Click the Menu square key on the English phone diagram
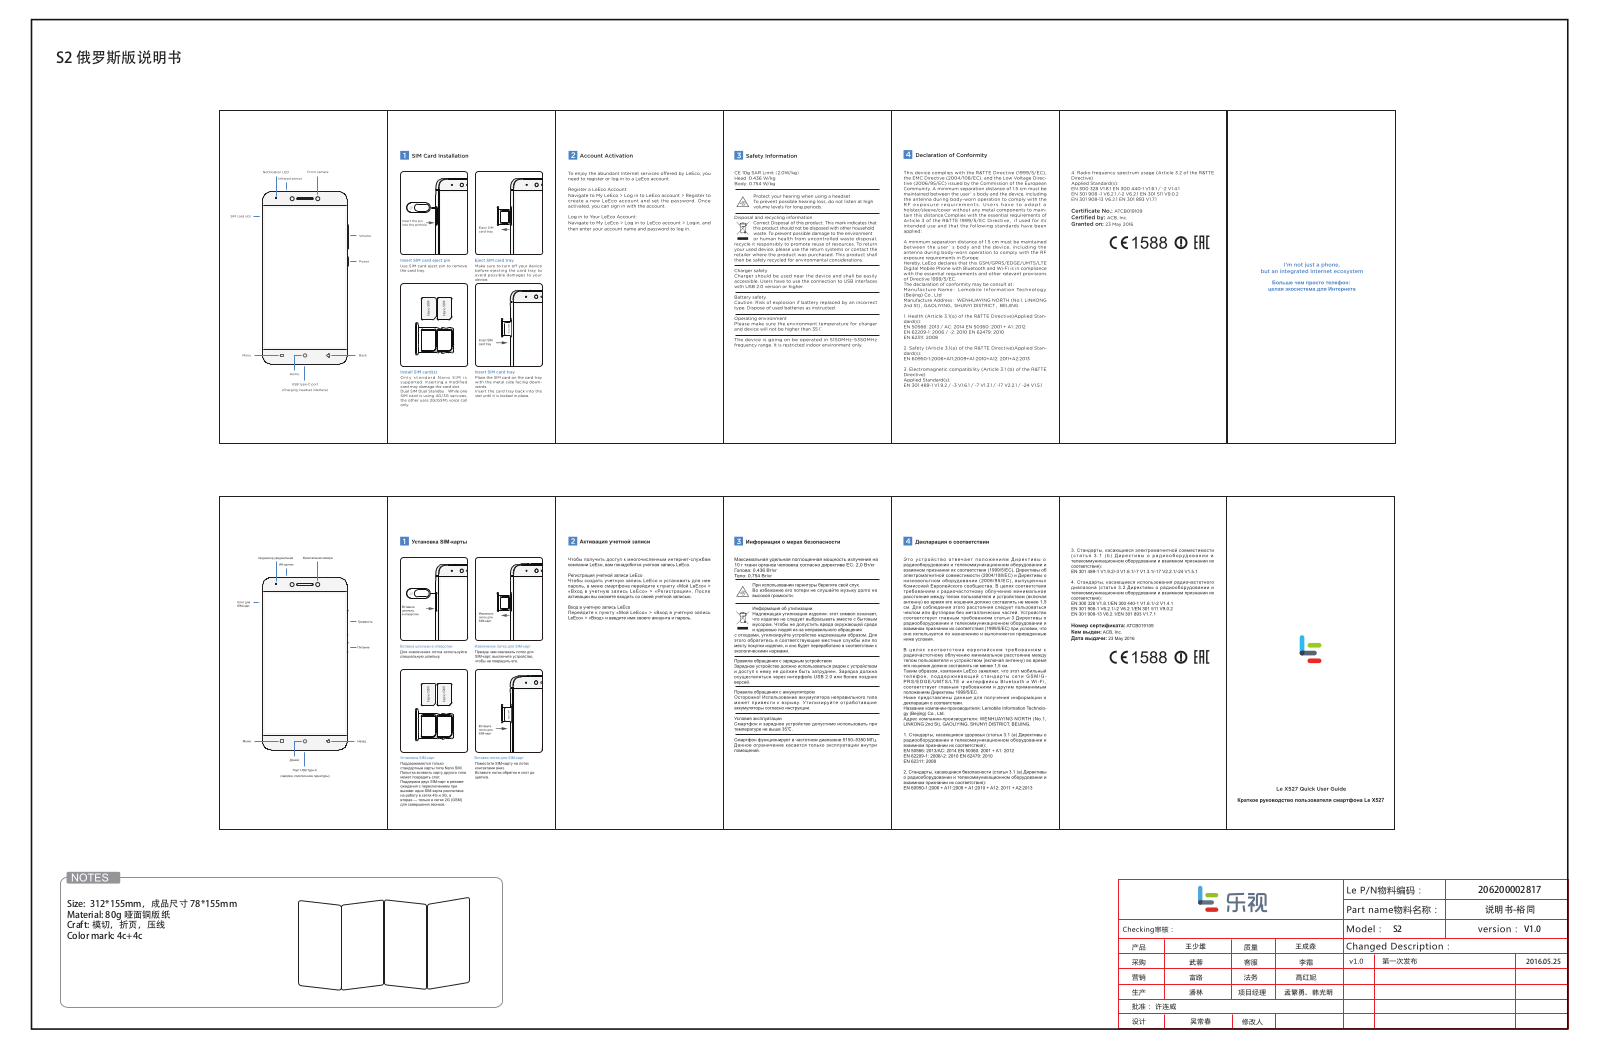 point(281,355)
